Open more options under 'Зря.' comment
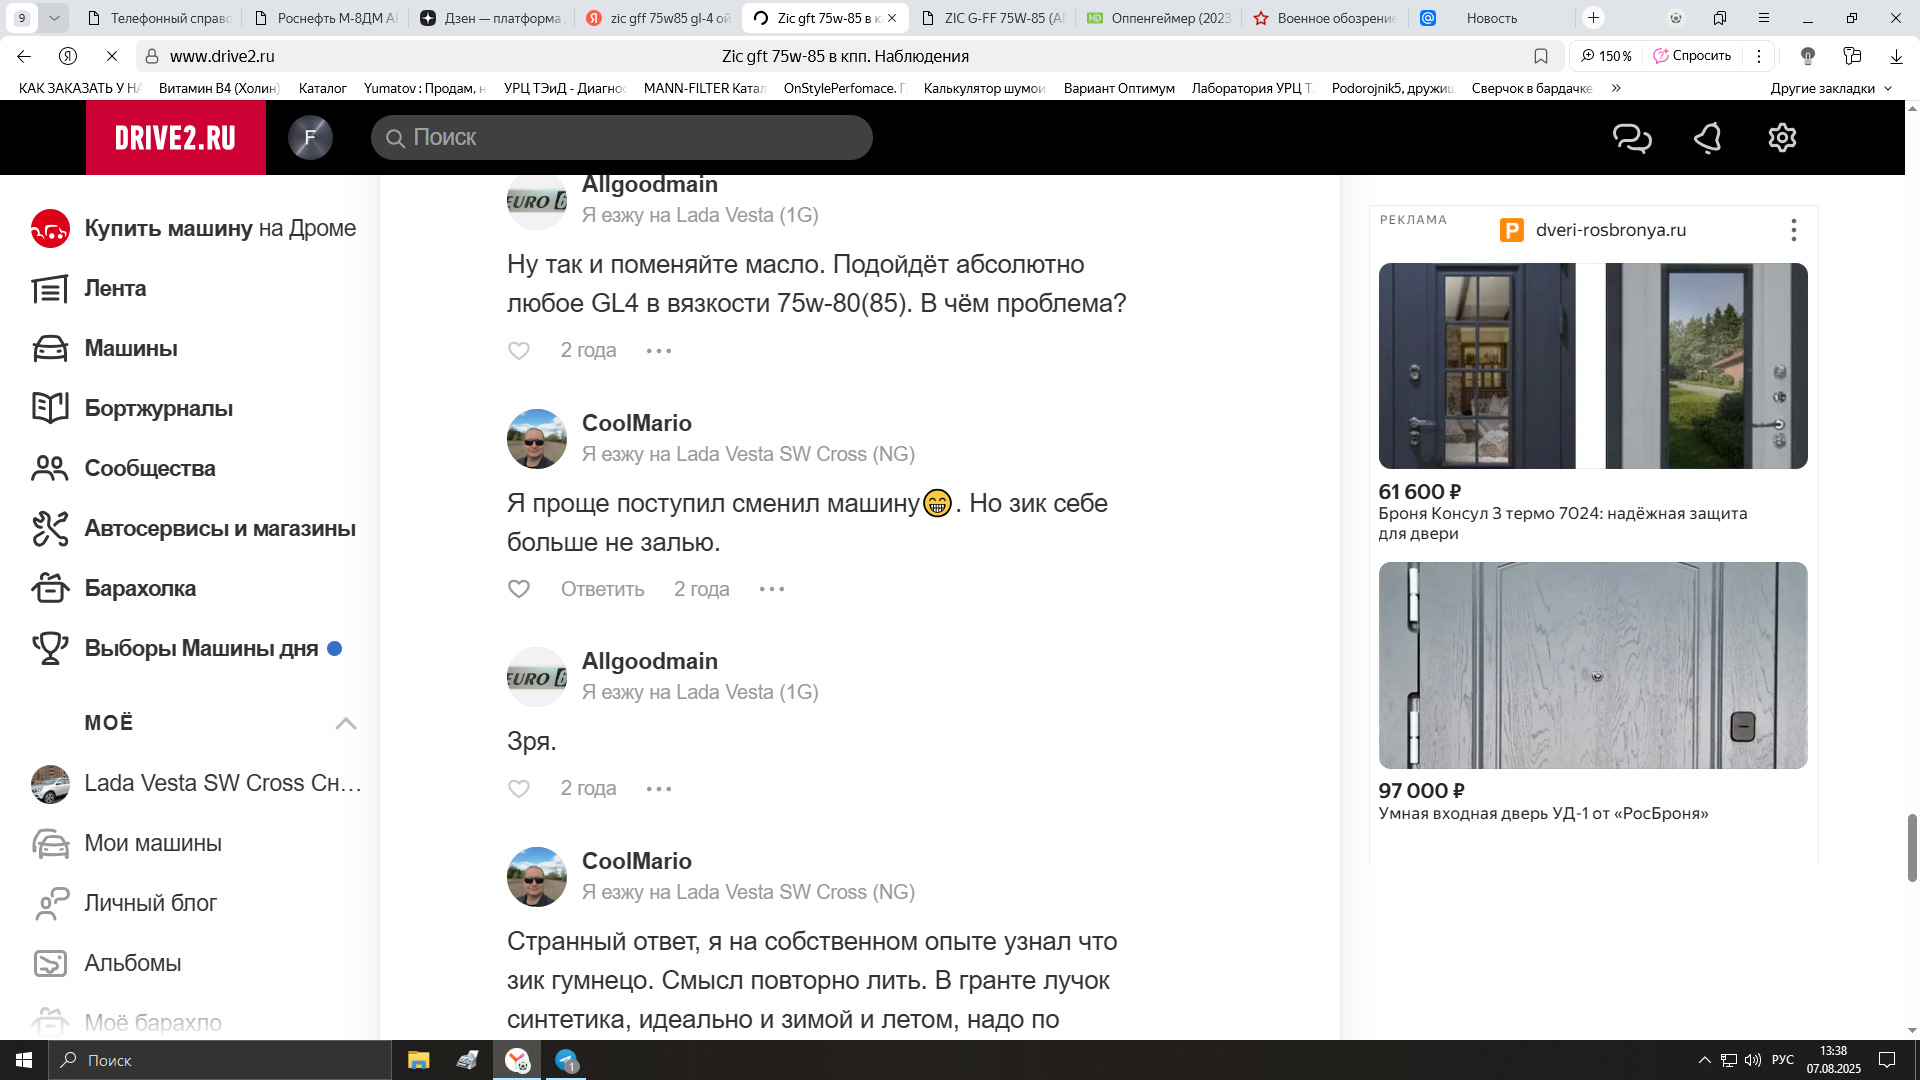 click(659, 789)
